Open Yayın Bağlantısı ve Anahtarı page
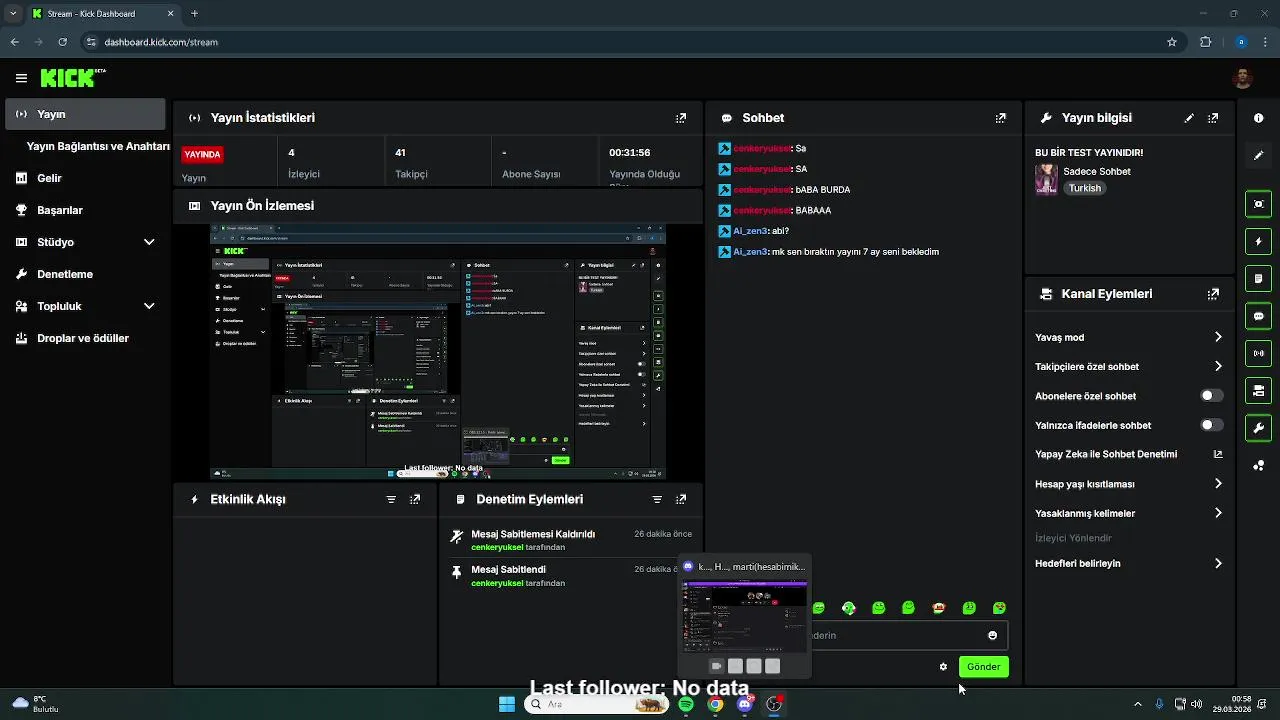This screenshot has width=1280, height=720. click(98, 146)
